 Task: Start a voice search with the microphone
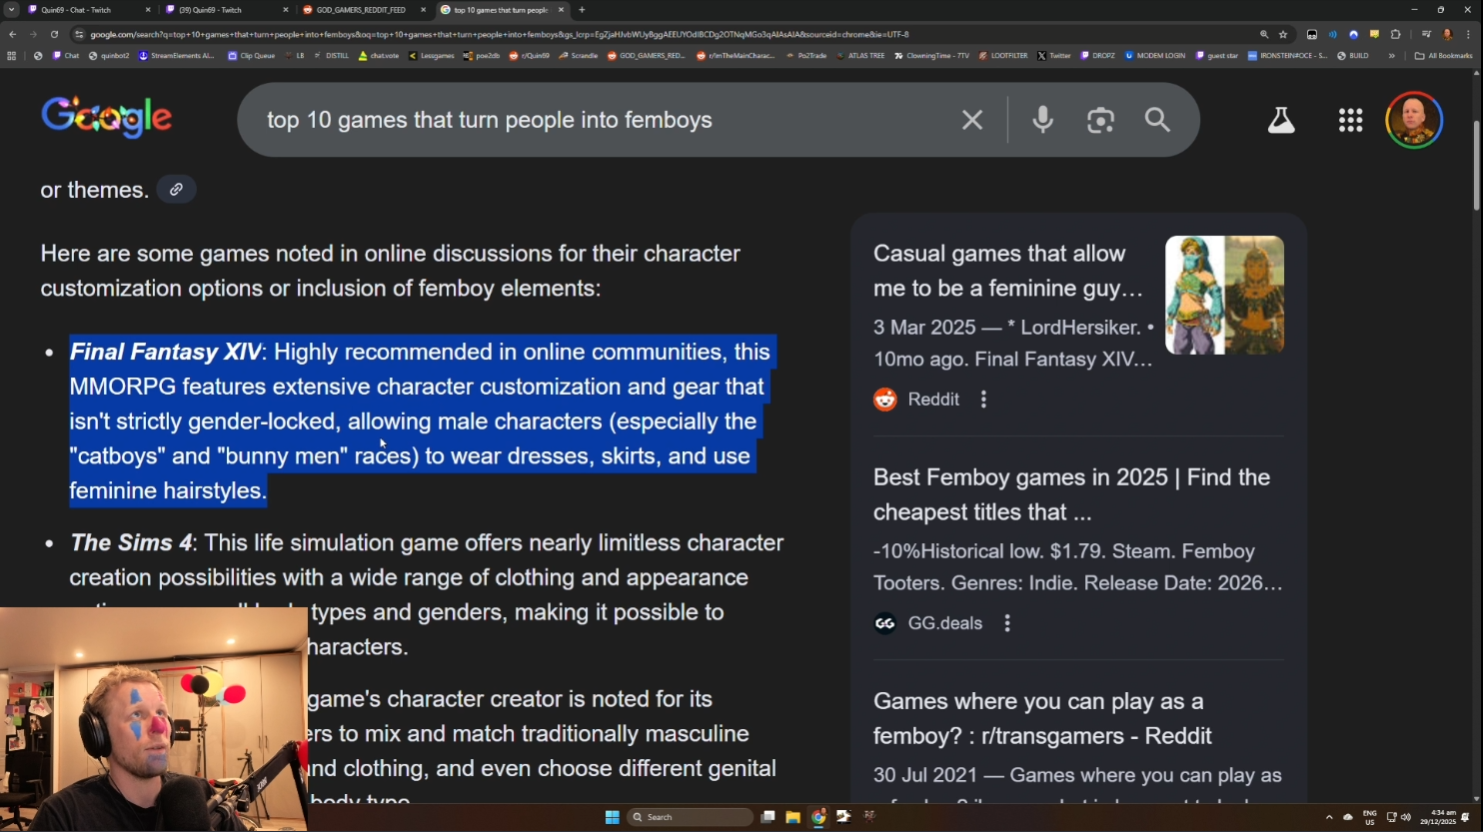pyautogui.click(x=1042, y=120)
